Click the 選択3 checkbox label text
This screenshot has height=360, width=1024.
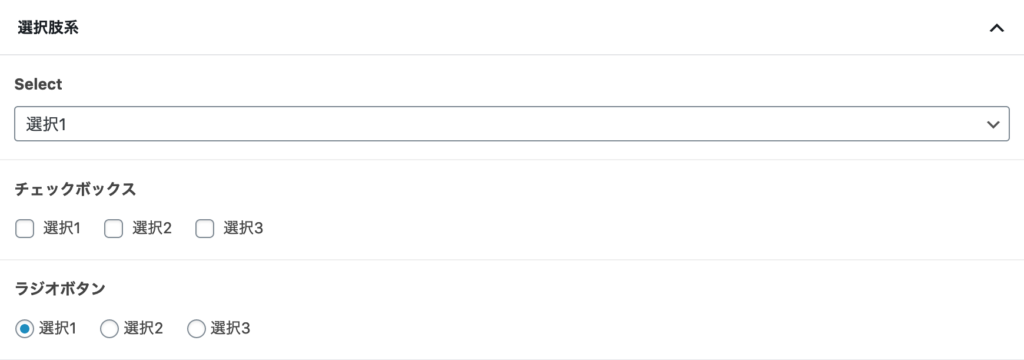(x=243, y=229)
